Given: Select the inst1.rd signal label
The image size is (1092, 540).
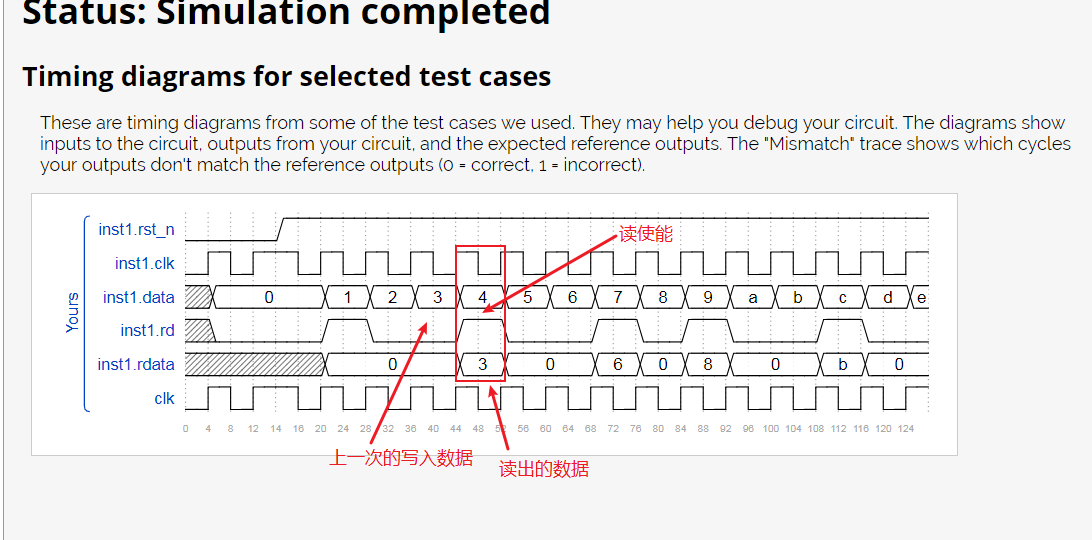Looking at the screenshot, I should click(148, 330).
